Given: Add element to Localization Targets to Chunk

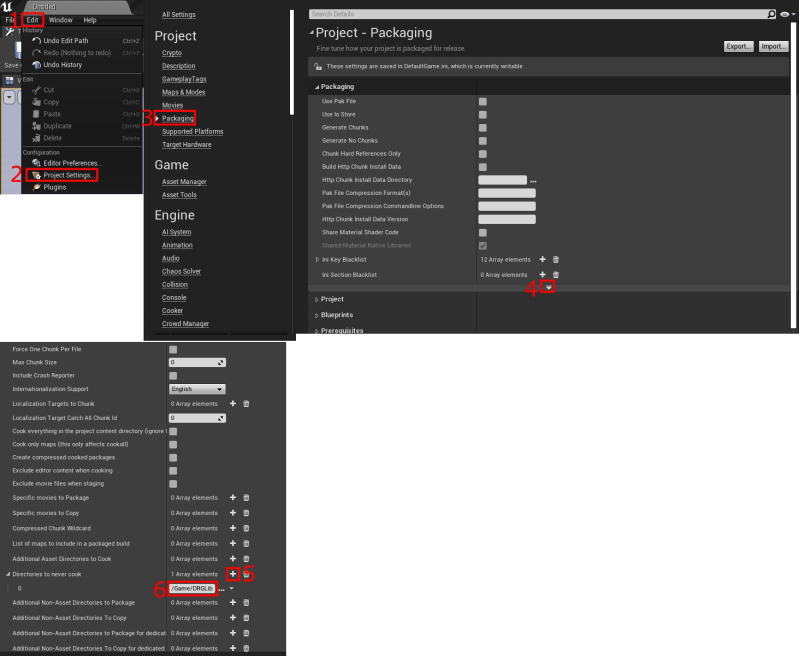Looking at the screenshot, I should point(233,404).
